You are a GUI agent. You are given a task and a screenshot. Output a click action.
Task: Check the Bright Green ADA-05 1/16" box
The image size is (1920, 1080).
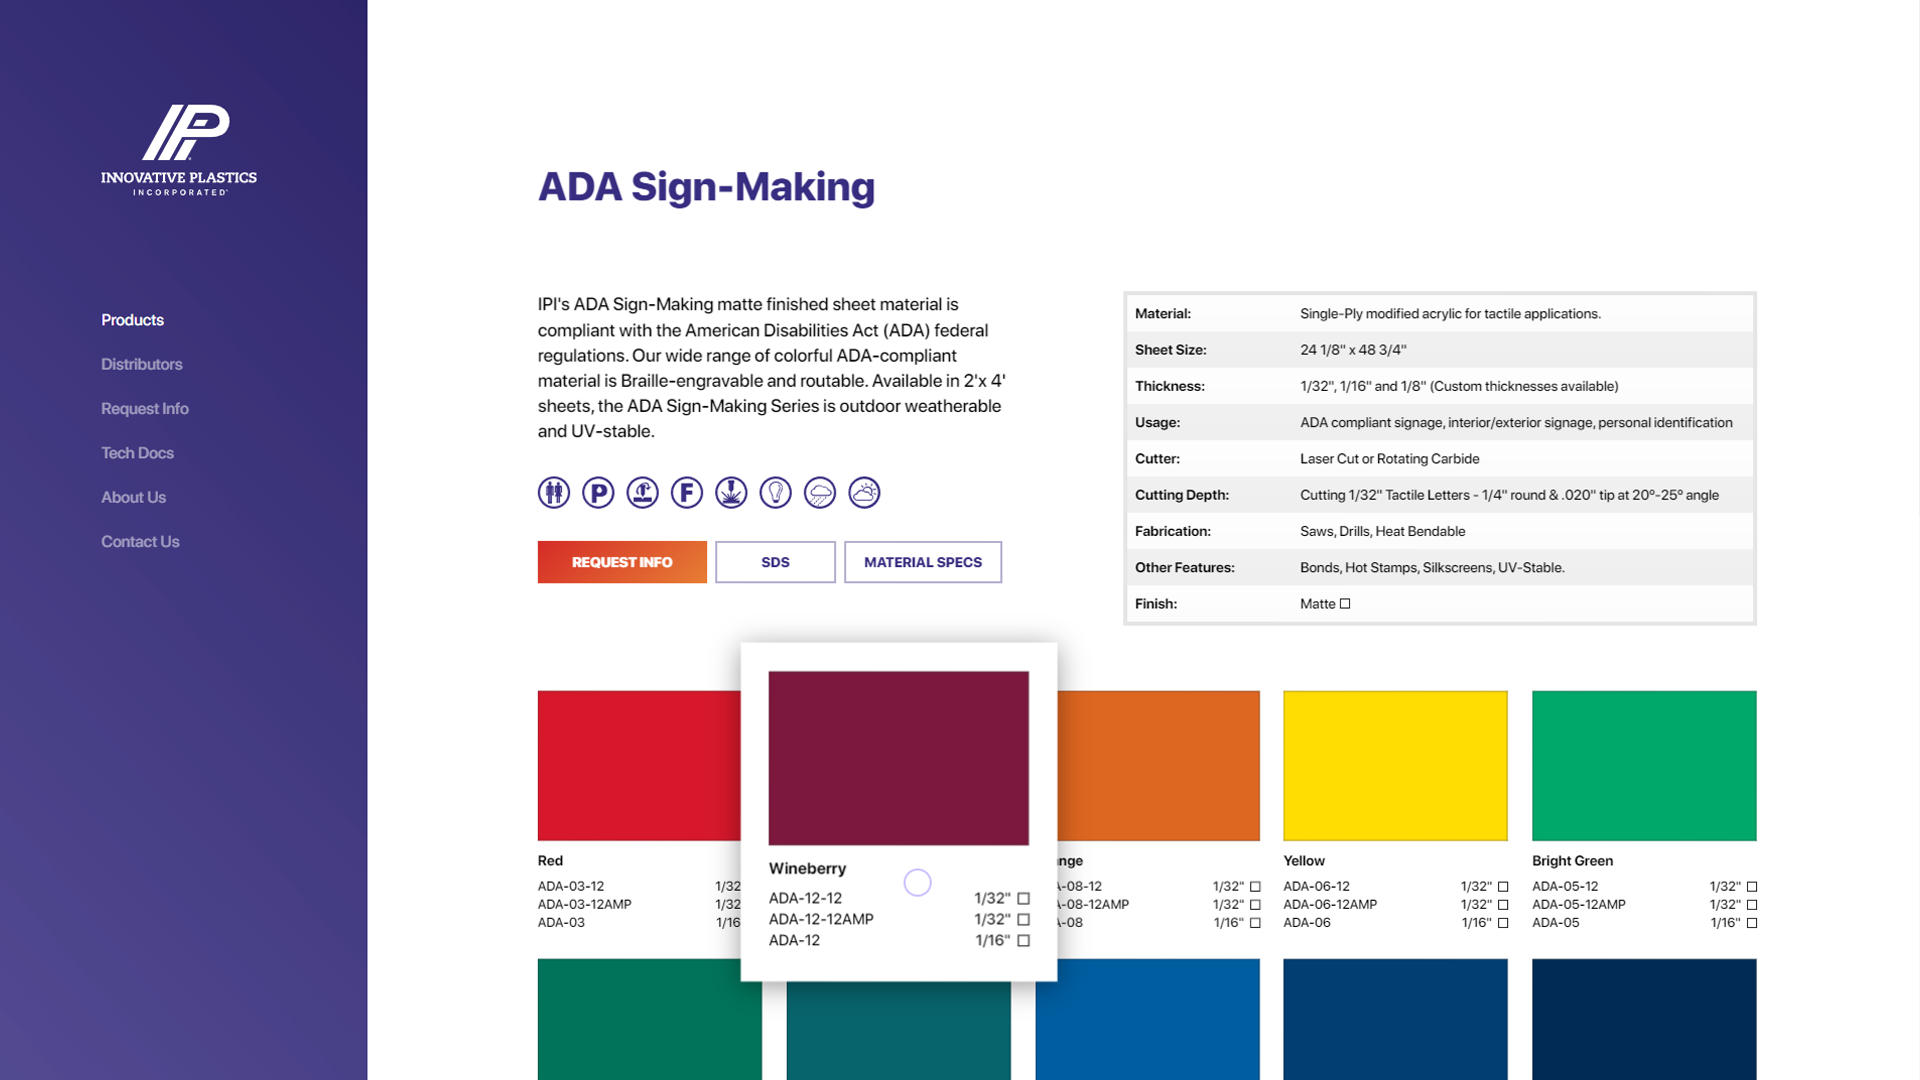pyautogui.click(x=1752, y=923)
